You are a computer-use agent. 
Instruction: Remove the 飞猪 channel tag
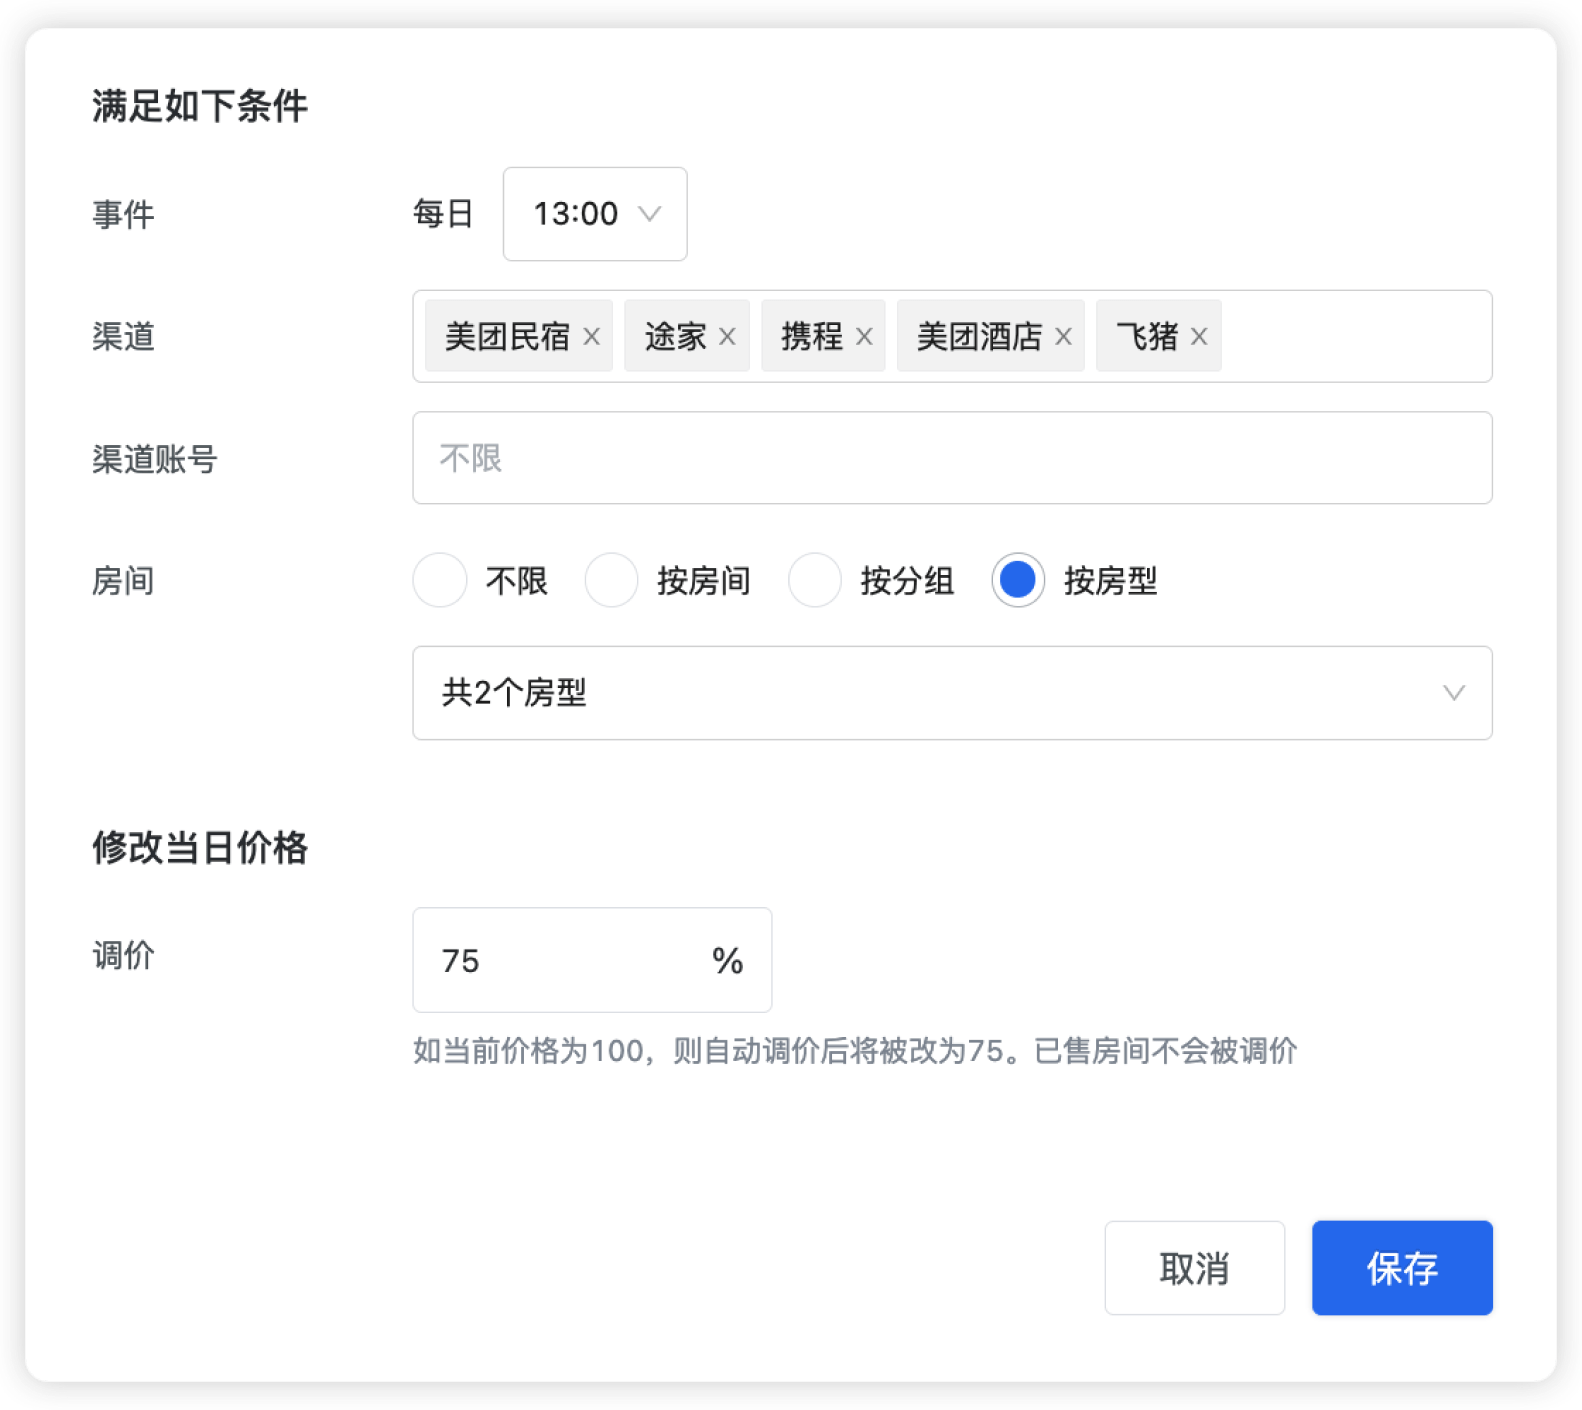tap(1200, 337)
